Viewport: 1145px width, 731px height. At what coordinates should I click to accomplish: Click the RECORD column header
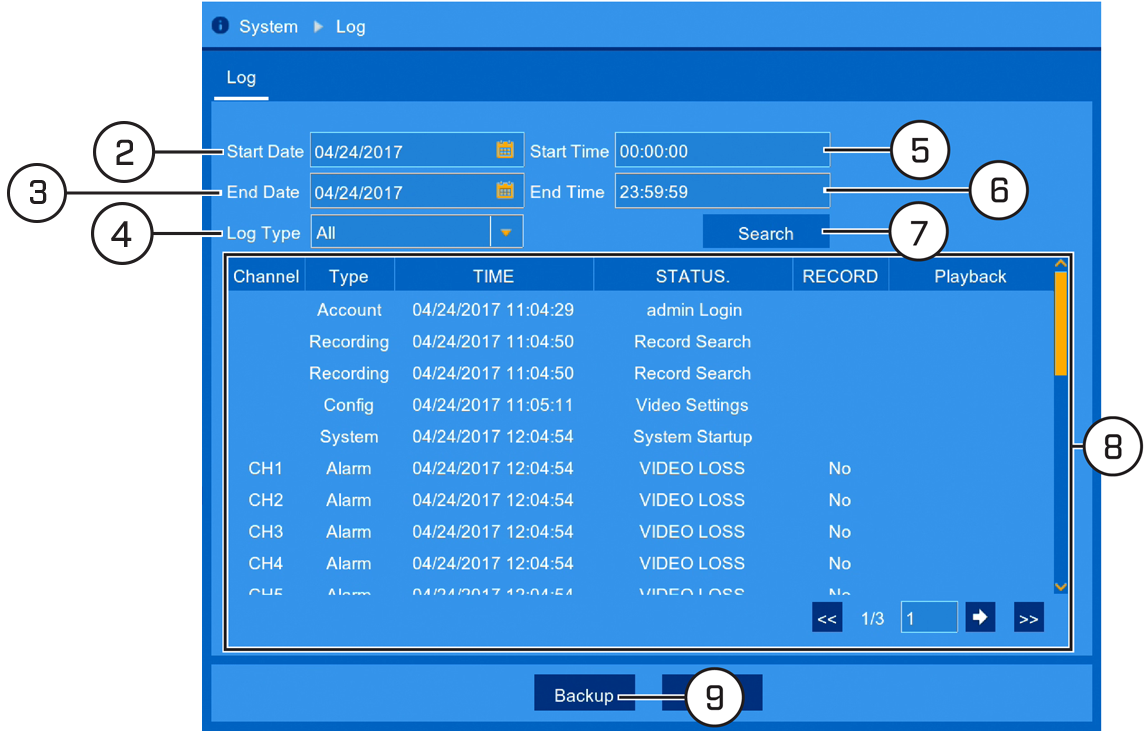pos(840,276)
